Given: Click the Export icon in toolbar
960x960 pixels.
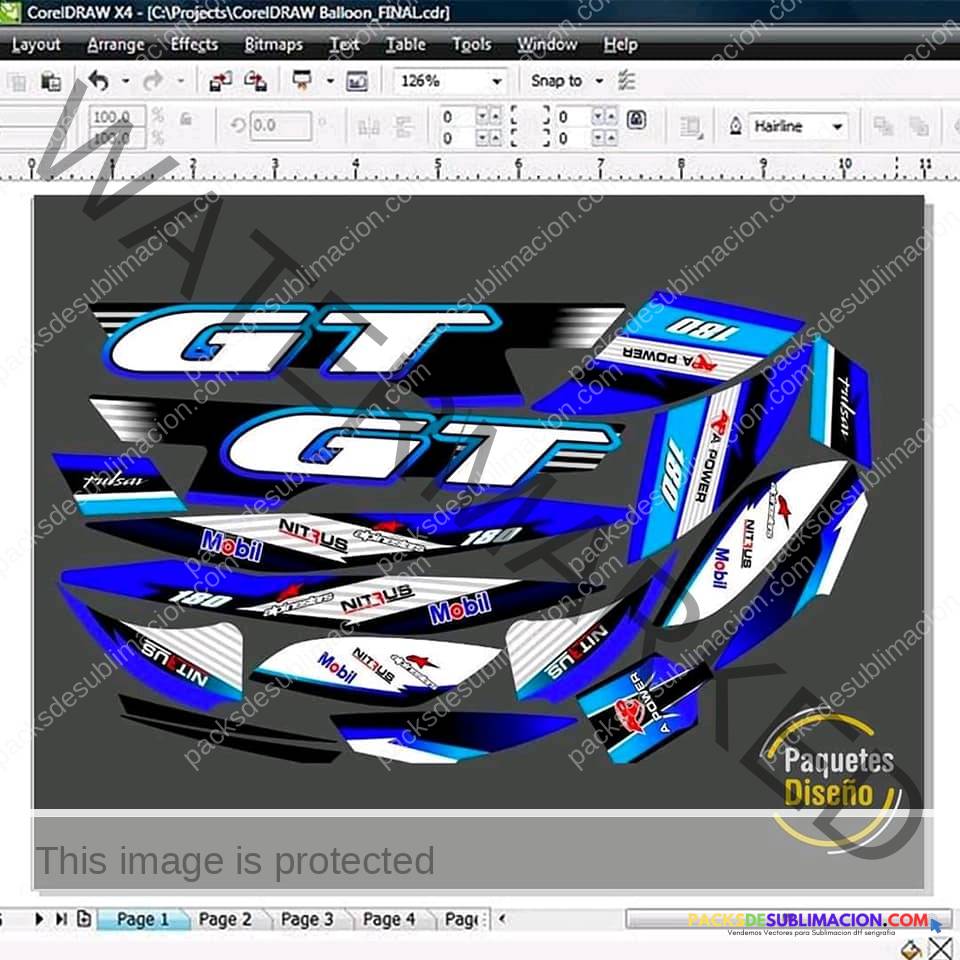Looking at the screenshot, I should pos(255,81).
